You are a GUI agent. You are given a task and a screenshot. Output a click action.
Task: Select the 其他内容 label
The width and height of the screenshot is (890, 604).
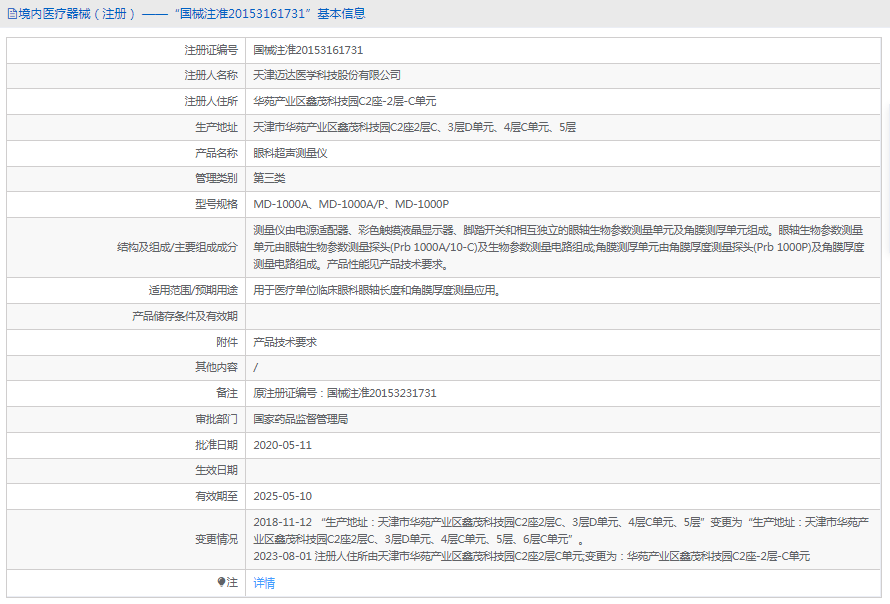pyautogui.click(x=216, y=367)
